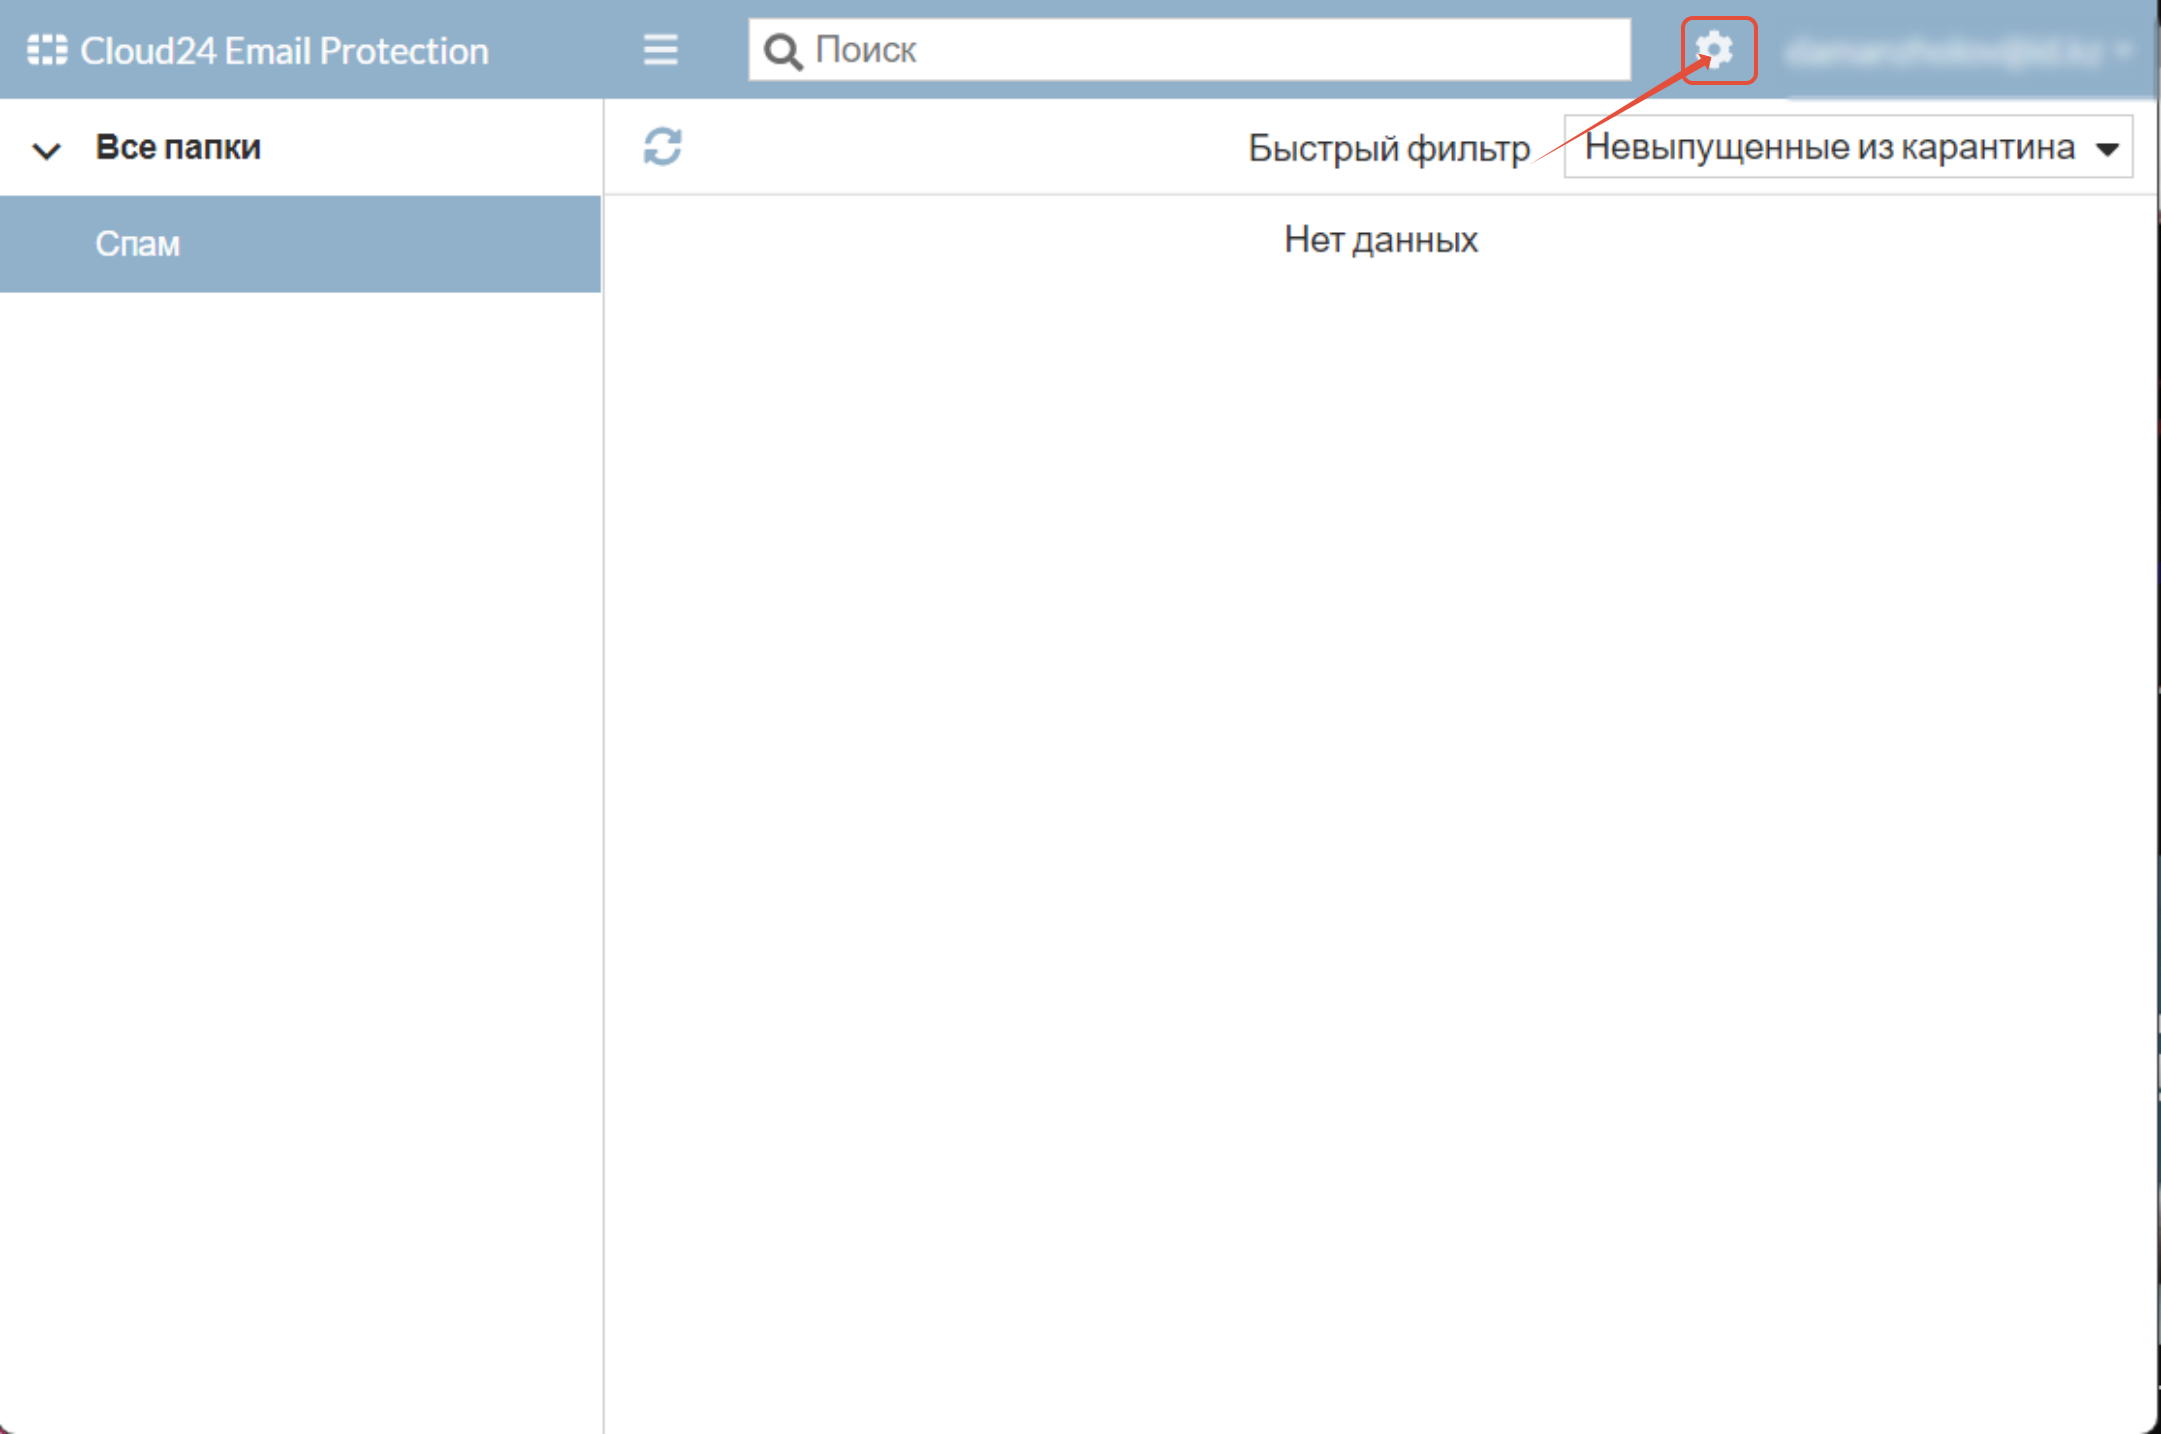Click the magnifier icon in search box
Screen dimensions: 2161x1434
point(782,51)
